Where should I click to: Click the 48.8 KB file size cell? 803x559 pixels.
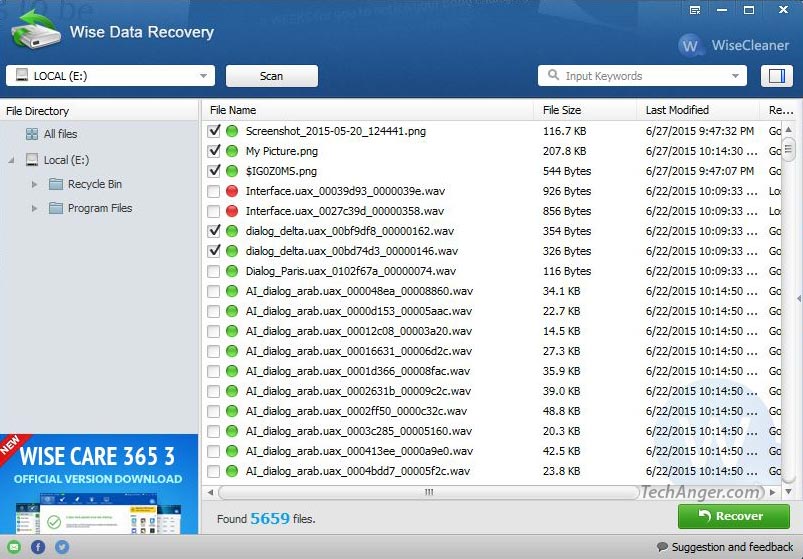pos(561,411)
